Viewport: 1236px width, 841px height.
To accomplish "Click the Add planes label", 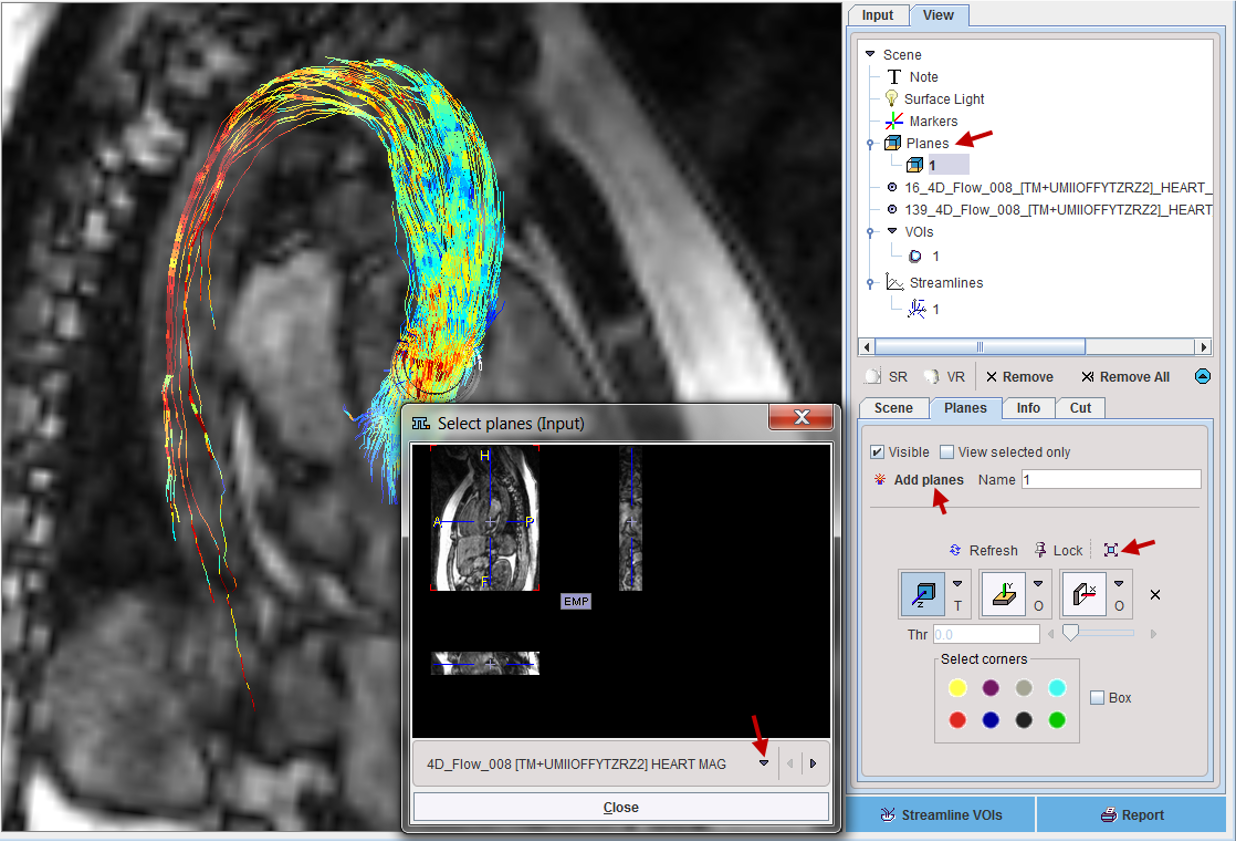I will coord(929,480).
